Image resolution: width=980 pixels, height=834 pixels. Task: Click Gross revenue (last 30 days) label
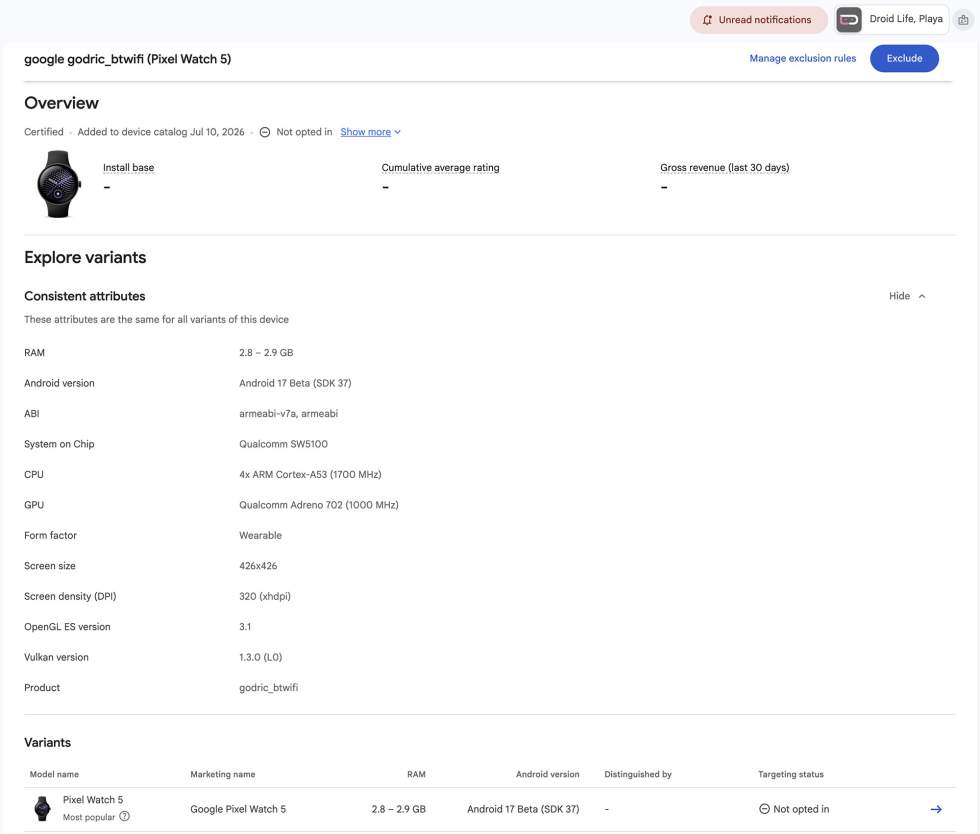click(724, 168)
